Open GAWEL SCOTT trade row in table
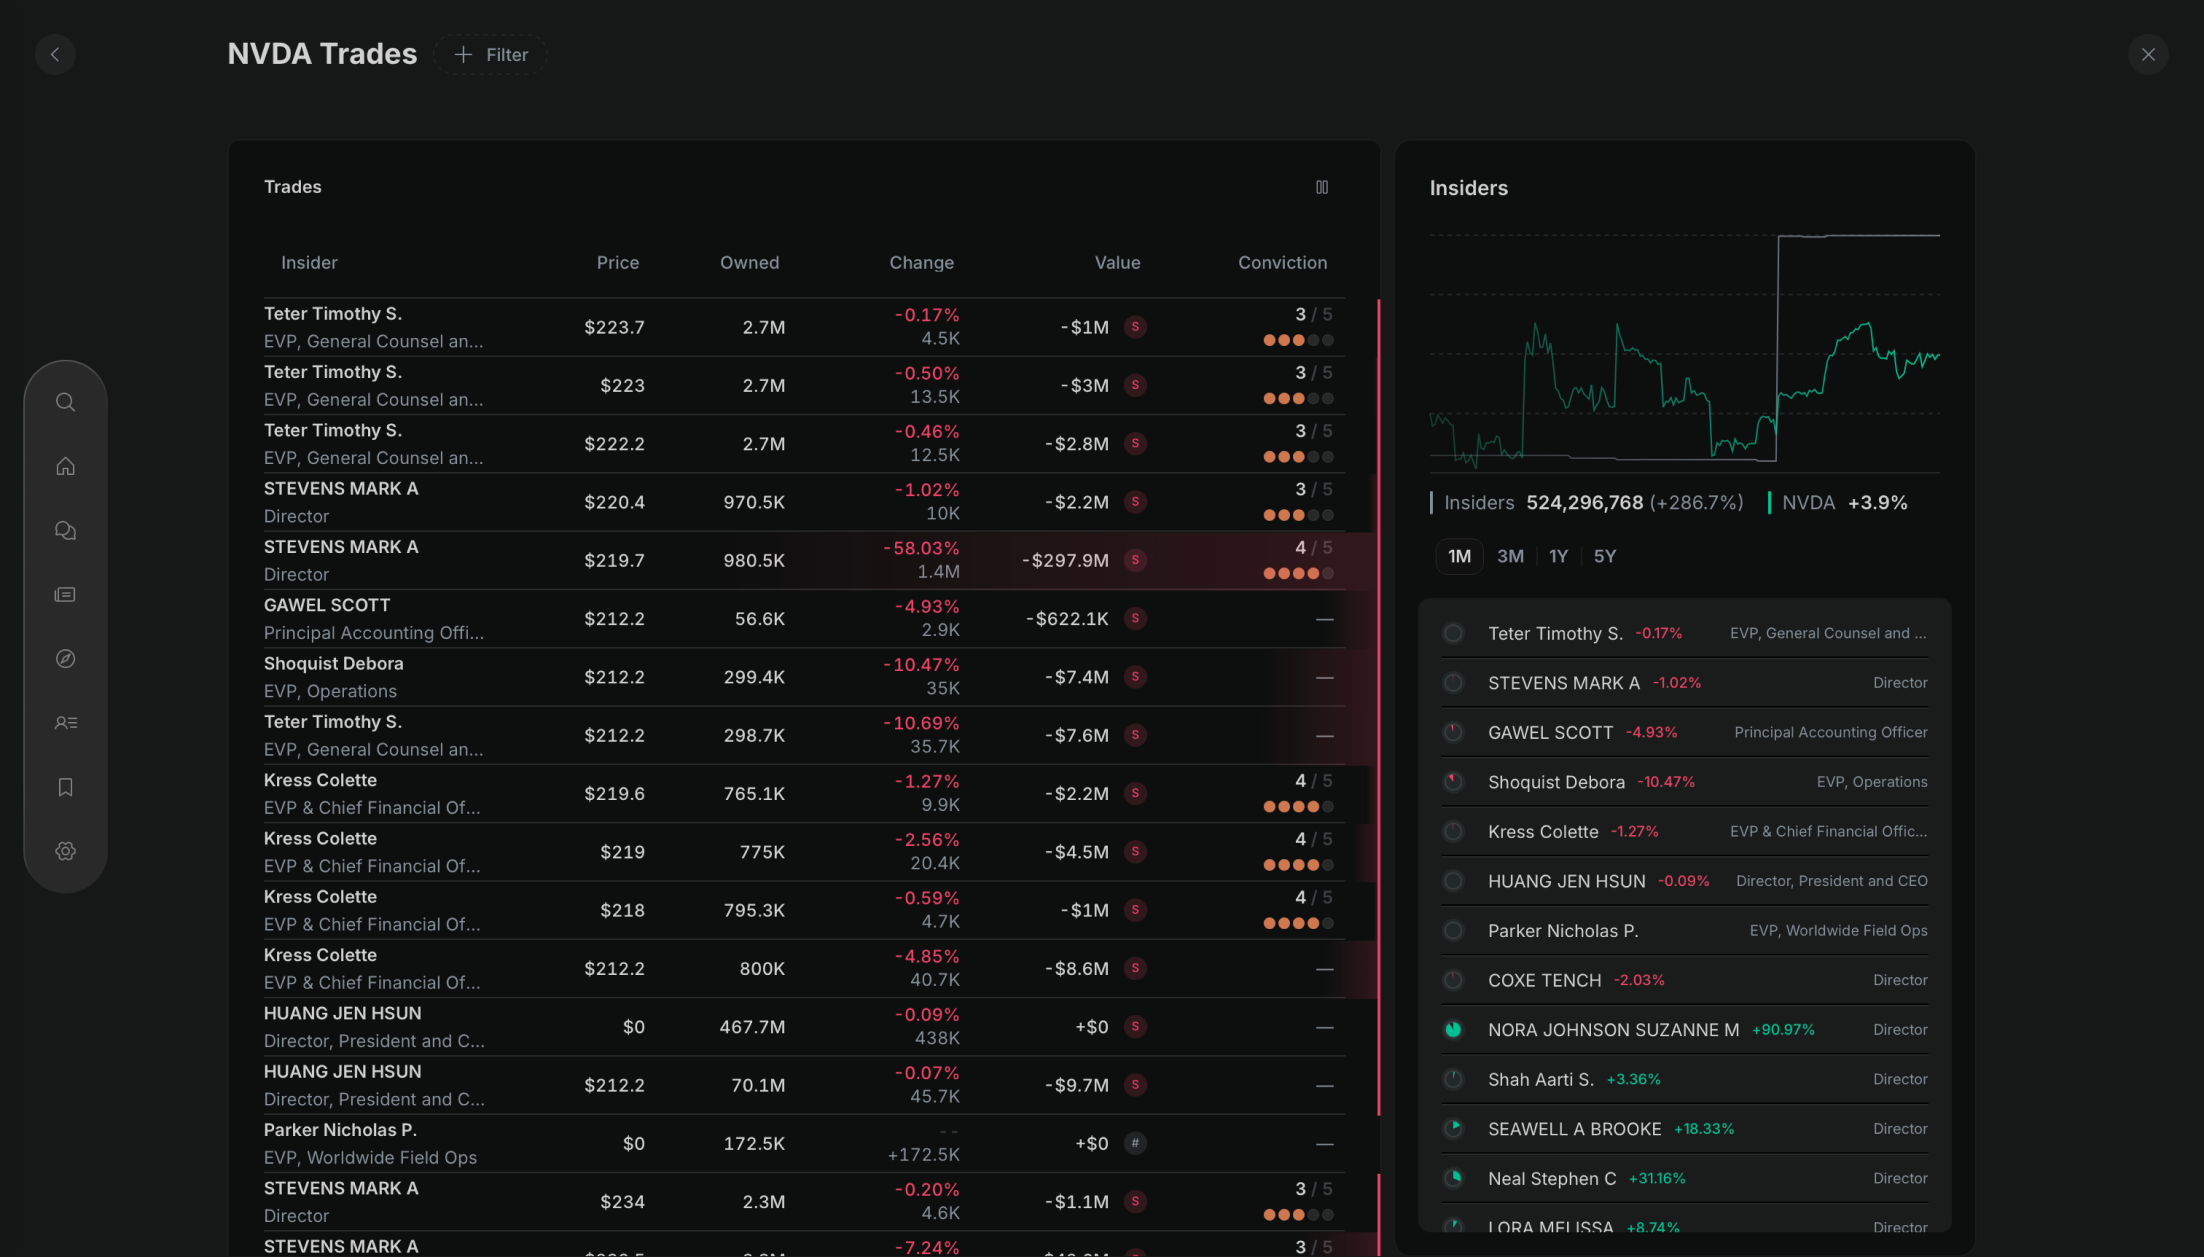 pos(804,618)
